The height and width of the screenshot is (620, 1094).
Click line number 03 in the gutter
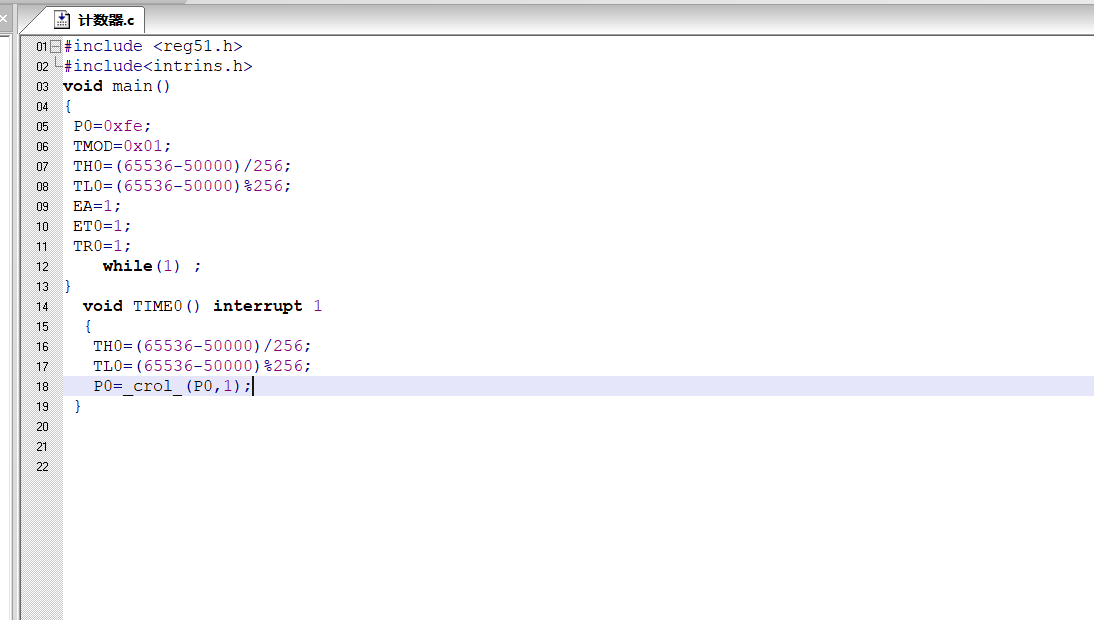[x=43, y=87]
